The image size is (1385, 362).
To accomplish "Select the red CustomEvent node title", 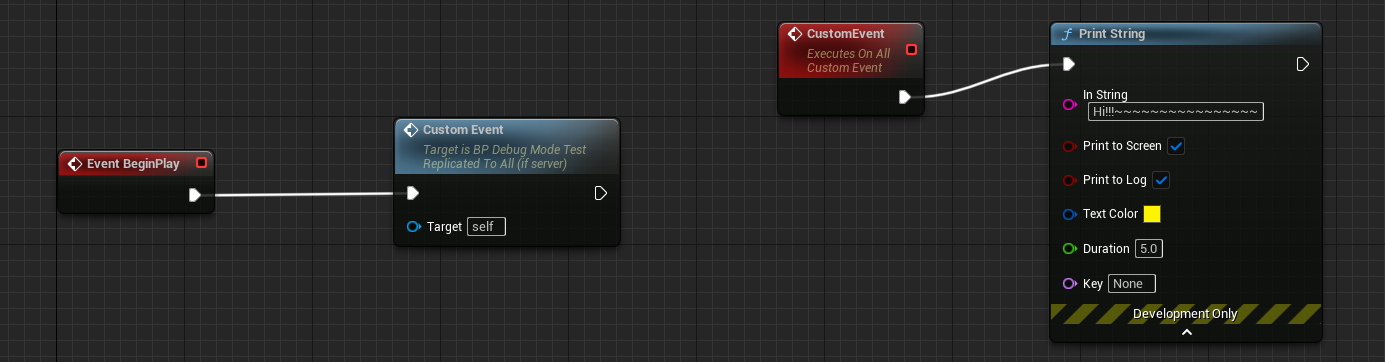I will click(x=846, y=34).
